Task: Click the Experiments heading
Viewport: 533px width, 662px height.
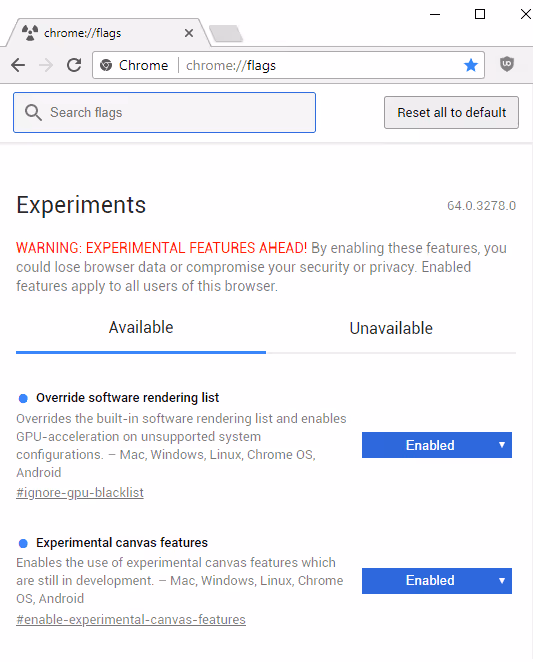Action: (x=81, y=205)
